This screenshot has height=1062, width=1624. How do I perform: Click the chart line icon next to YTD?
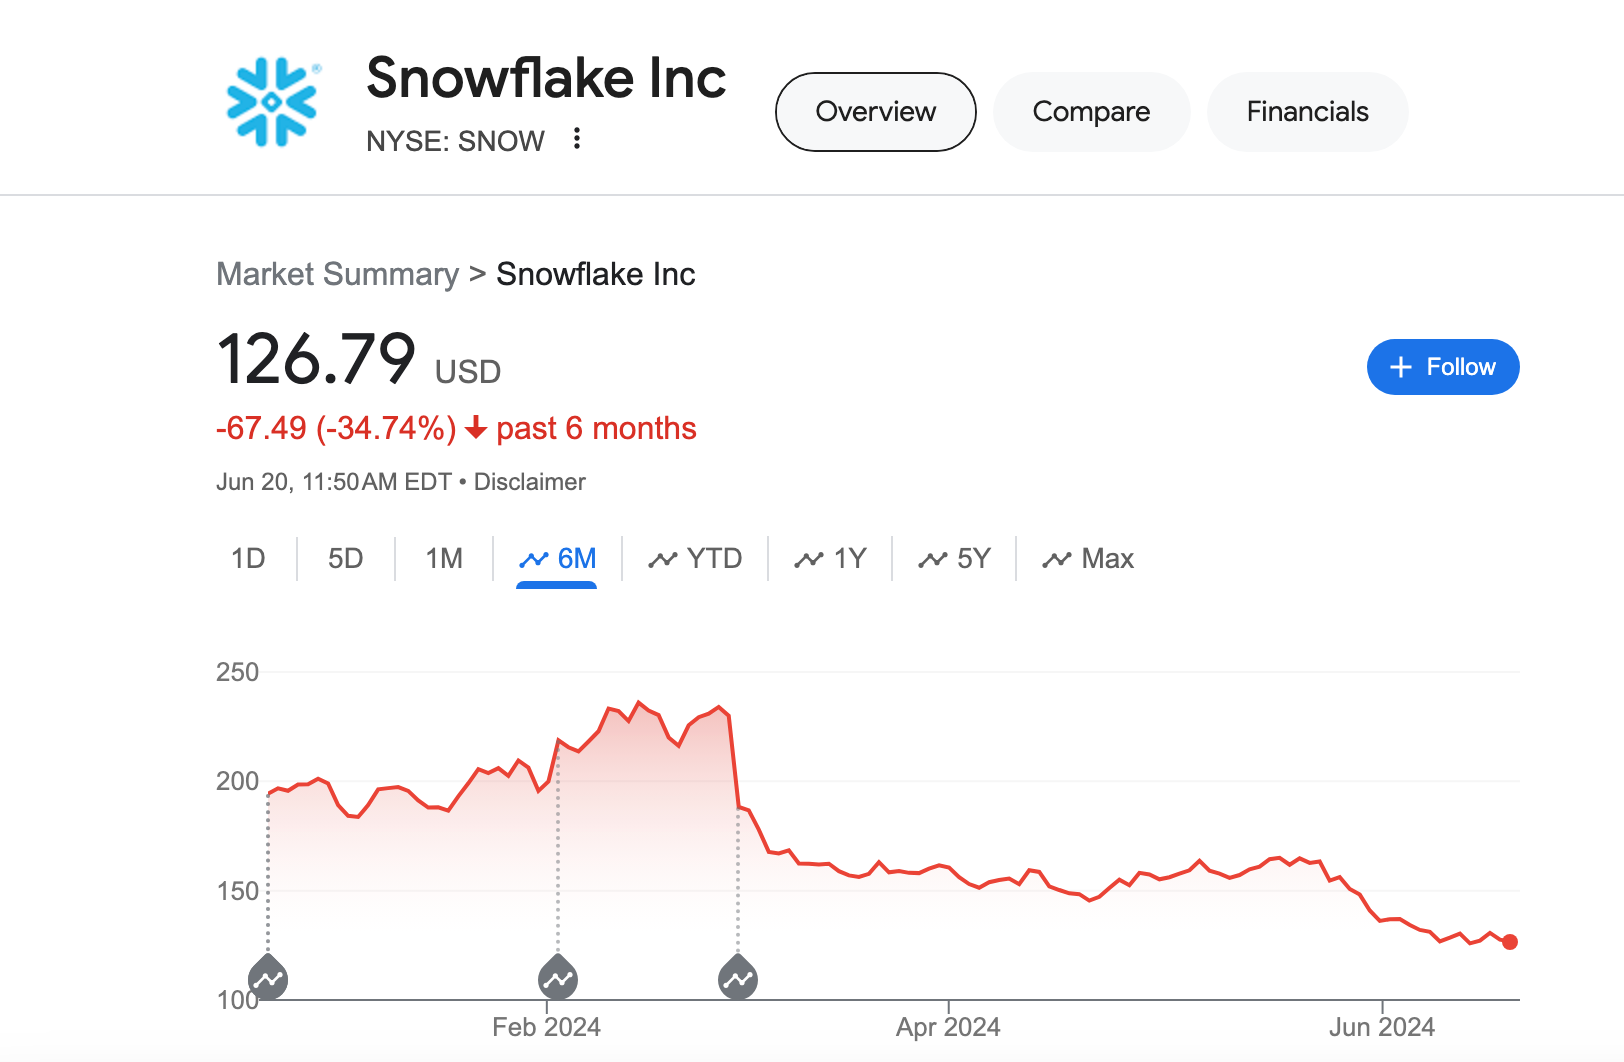[663, 559]
